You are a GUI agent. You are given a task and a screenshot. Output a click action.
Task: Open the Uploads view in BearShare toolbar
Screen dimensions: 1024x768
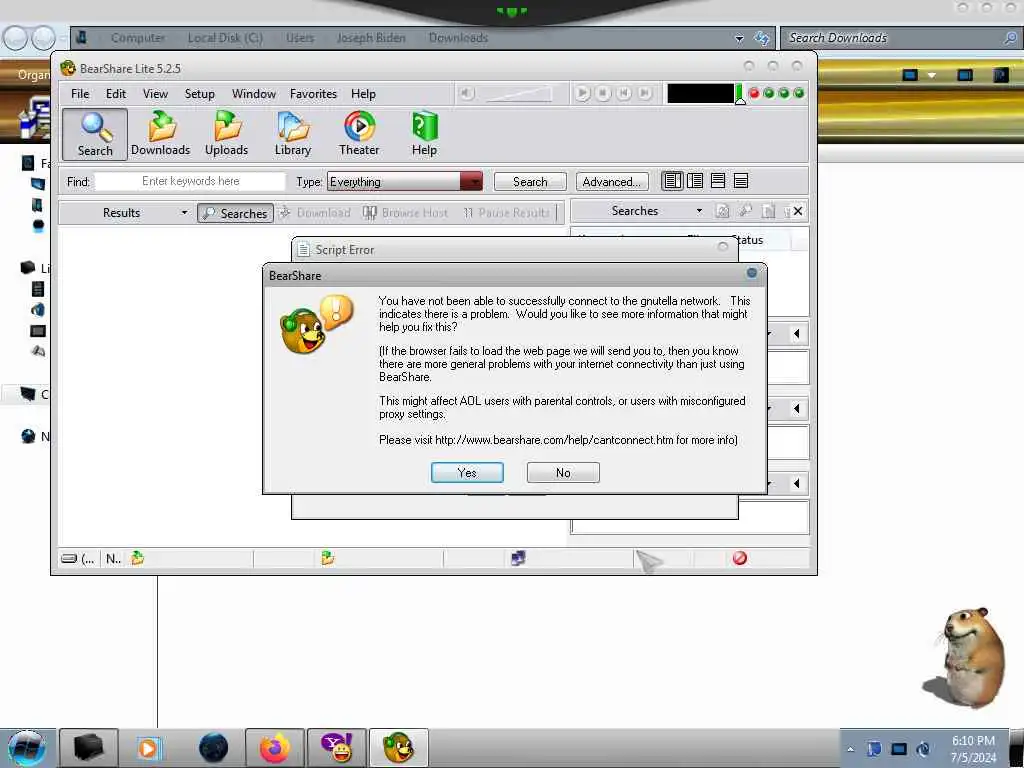tap(227, 134)
